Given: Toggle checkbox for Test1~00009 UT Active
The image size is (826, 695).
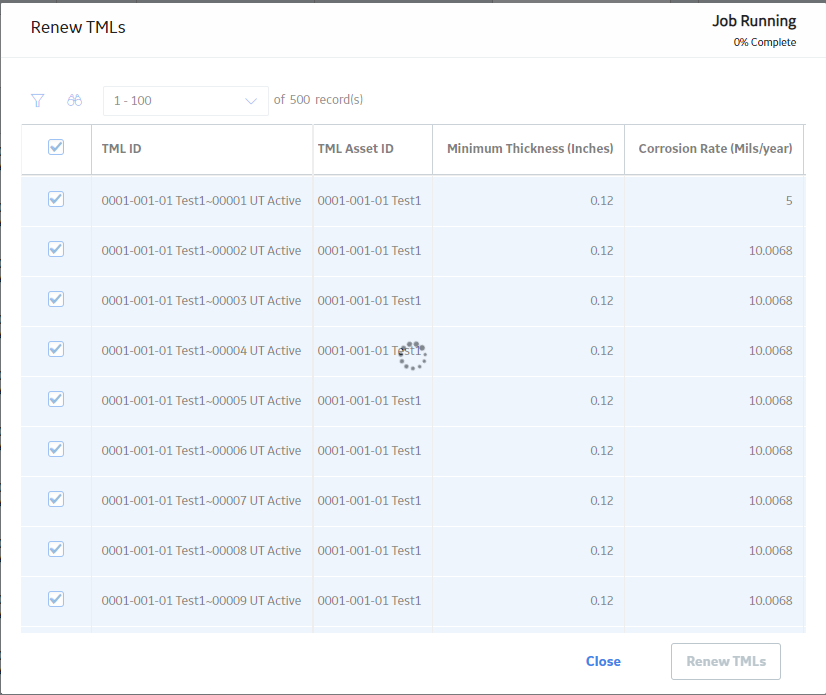Looking at the screenshot, I should 56,599.
